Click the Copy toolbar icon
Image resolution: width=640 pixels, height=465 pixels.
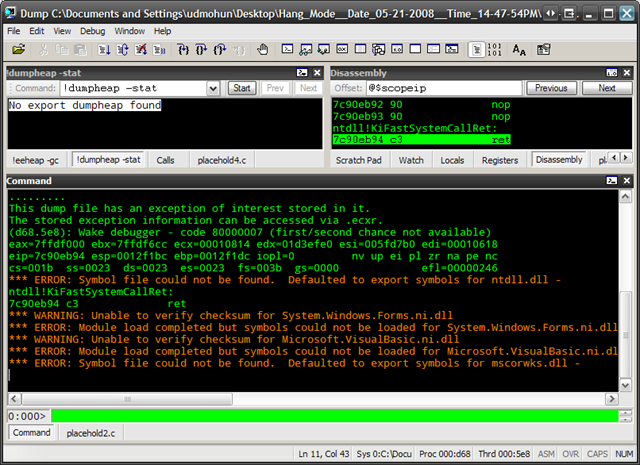(x=62, y=50)
